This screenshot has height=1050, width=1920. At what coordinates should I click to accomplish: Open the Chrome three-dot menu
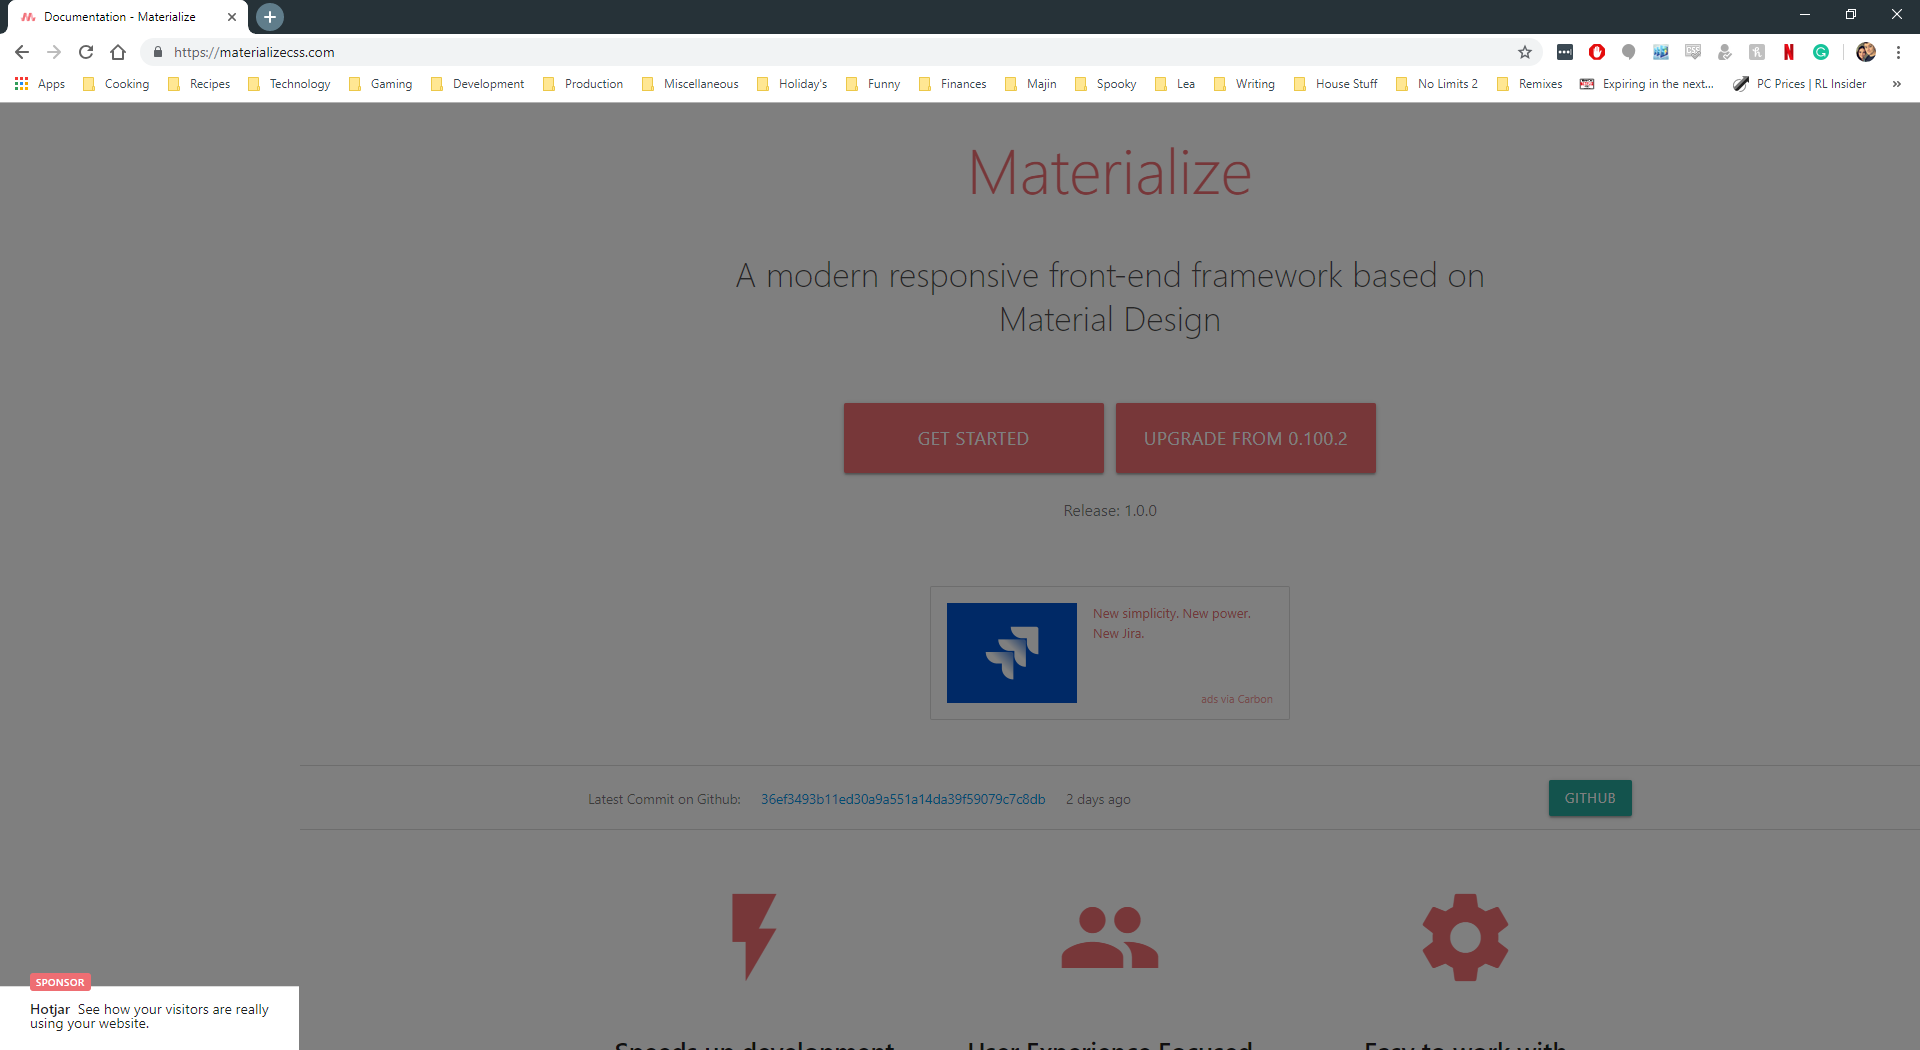[x=1898, y=52]
